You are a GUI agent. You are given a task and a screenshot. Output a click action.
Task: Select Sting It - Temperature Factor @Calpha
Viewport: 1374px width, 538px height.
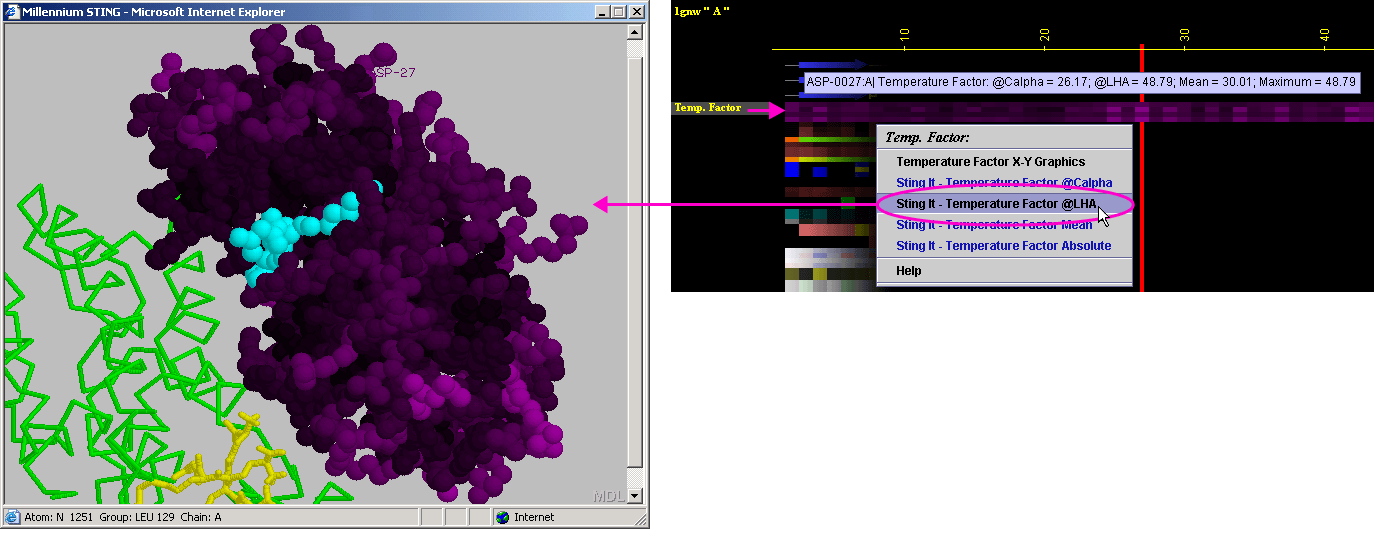click(x=1003, y=183)
